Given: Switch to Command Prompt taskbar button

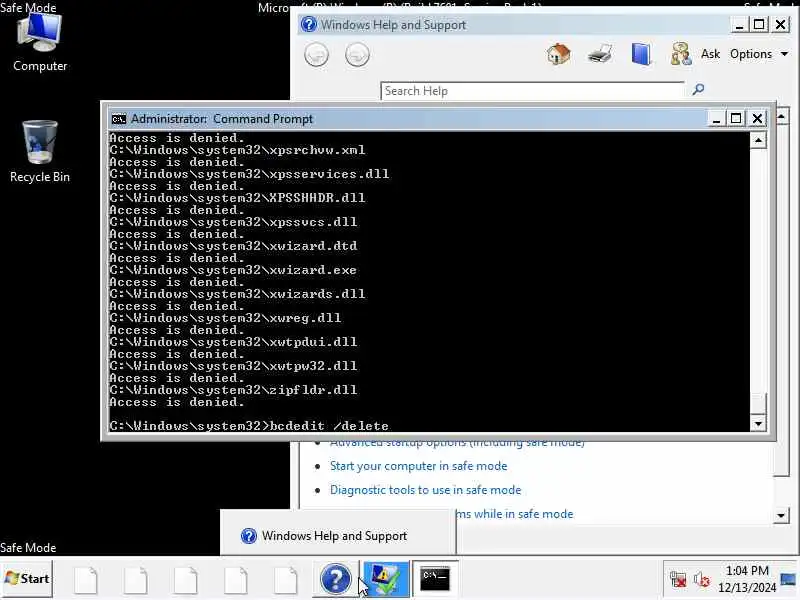Looking at the screenshot, I should click(435, 579).
